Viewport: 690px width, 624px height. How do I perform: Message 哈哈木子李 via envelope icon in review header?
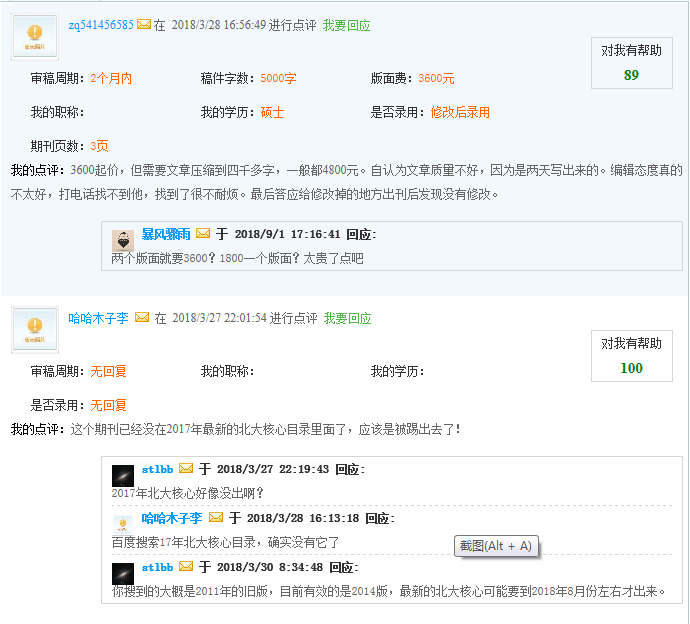click(142, 317)
